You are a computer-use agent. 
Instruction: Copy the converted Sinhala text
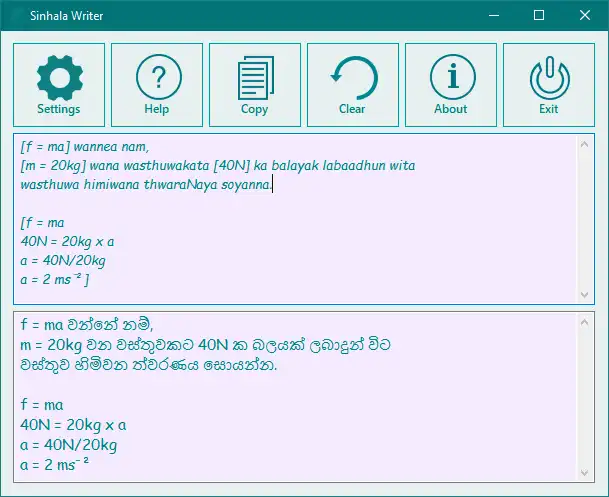(x=255, y=85)
